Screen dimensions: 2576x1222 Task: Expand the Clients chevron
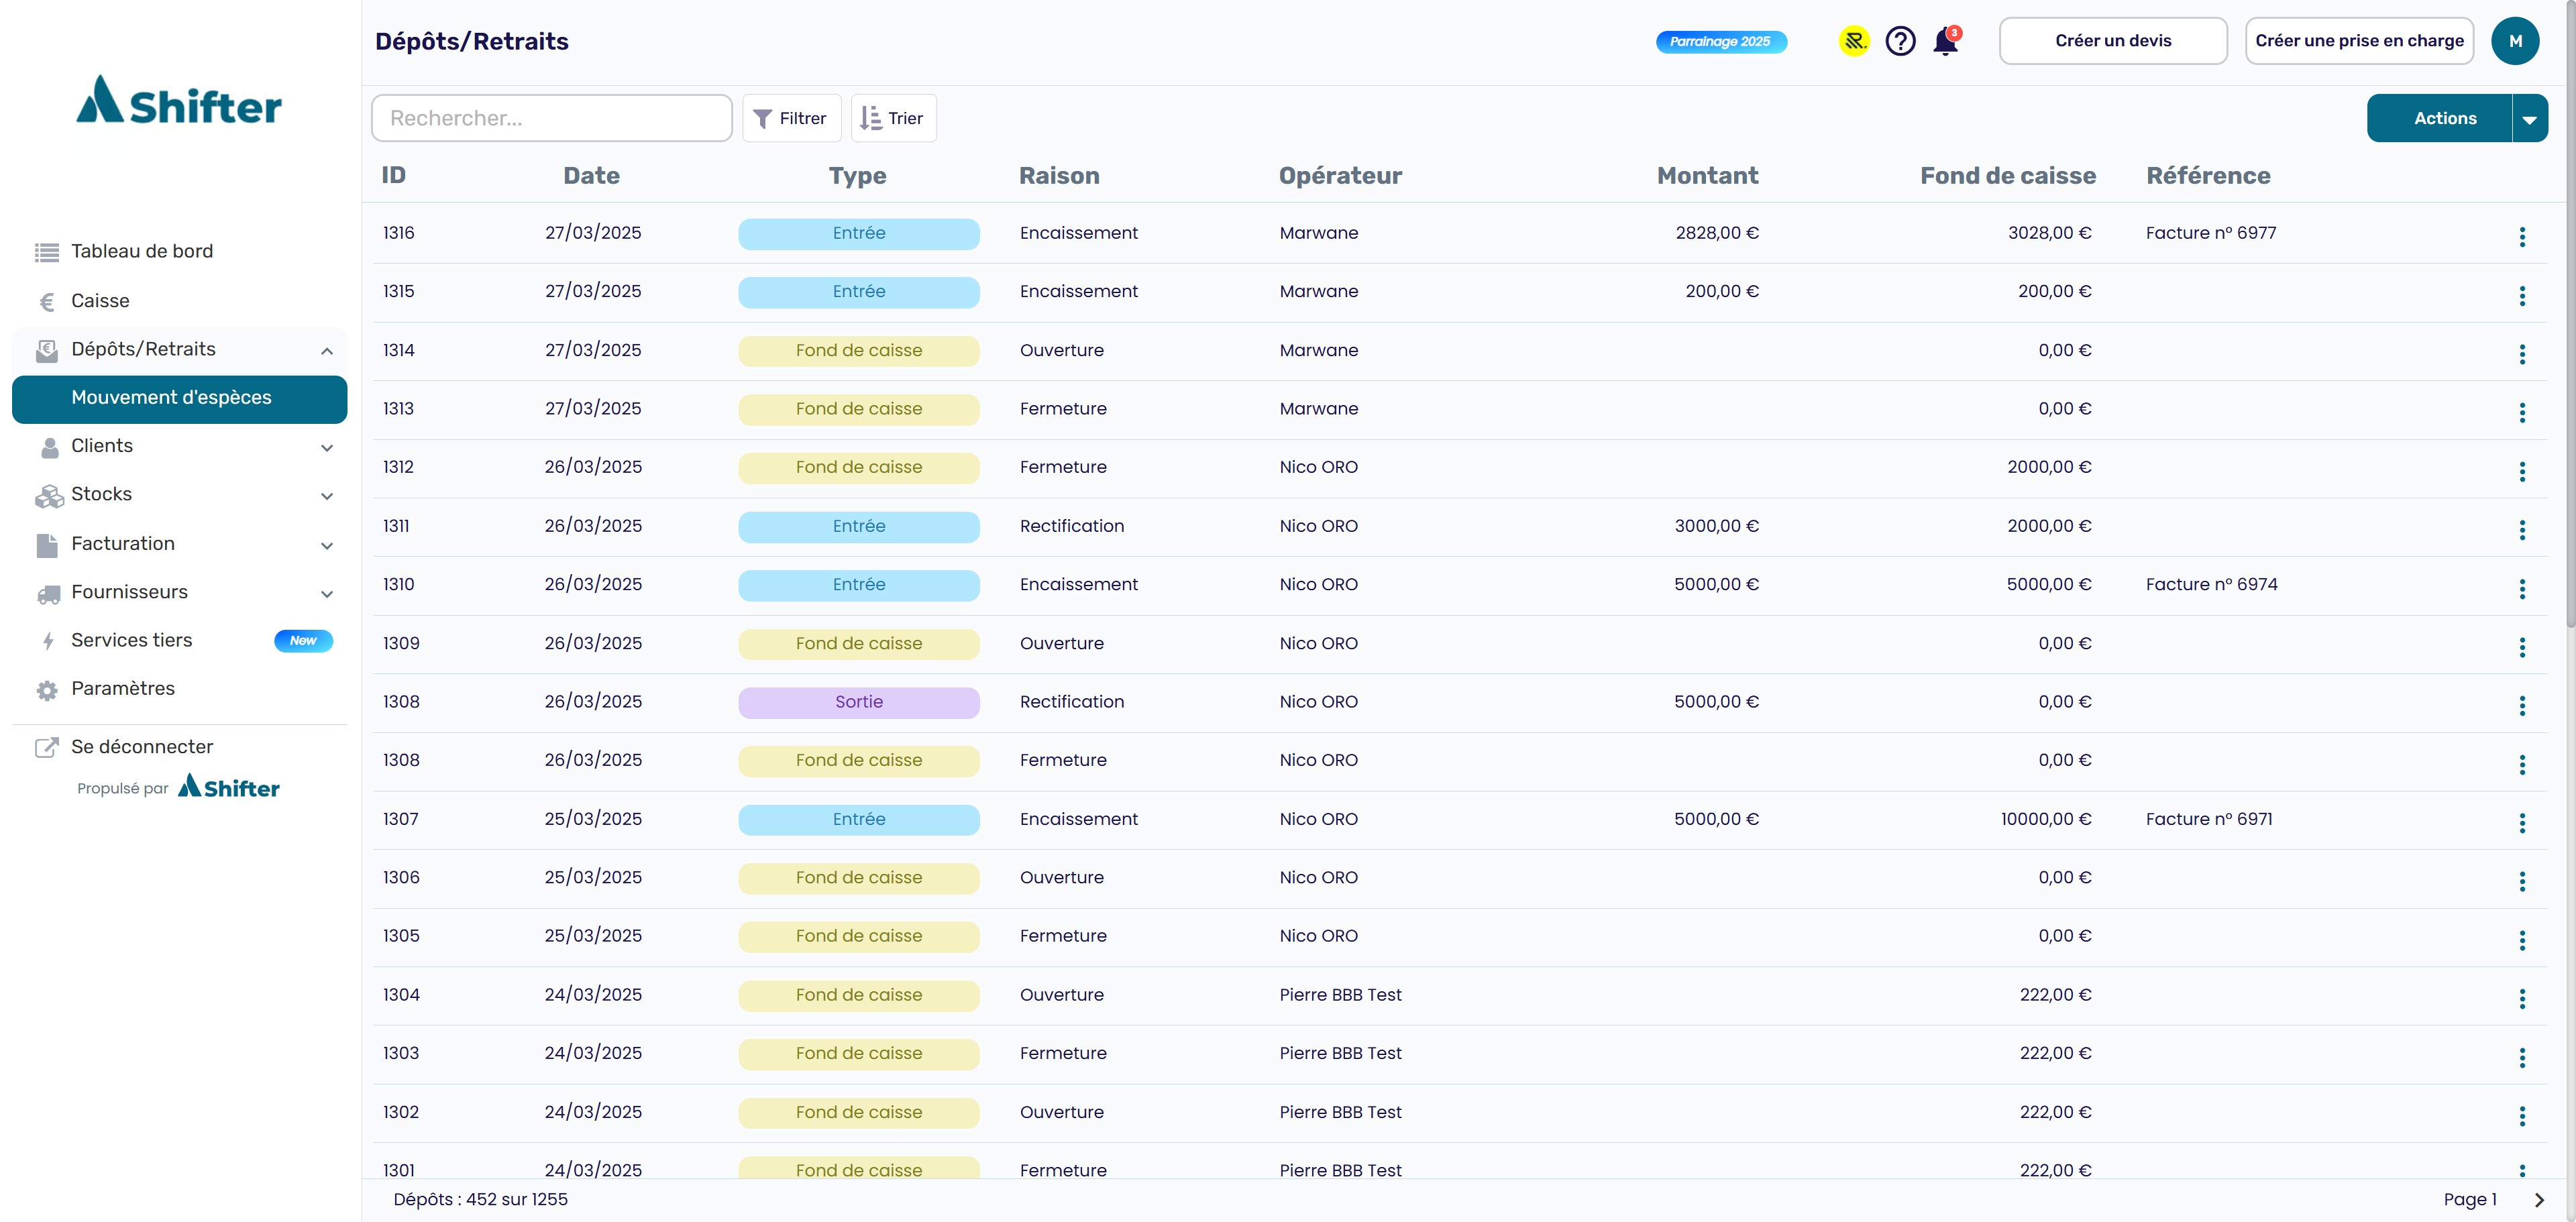tap(327, 448)
